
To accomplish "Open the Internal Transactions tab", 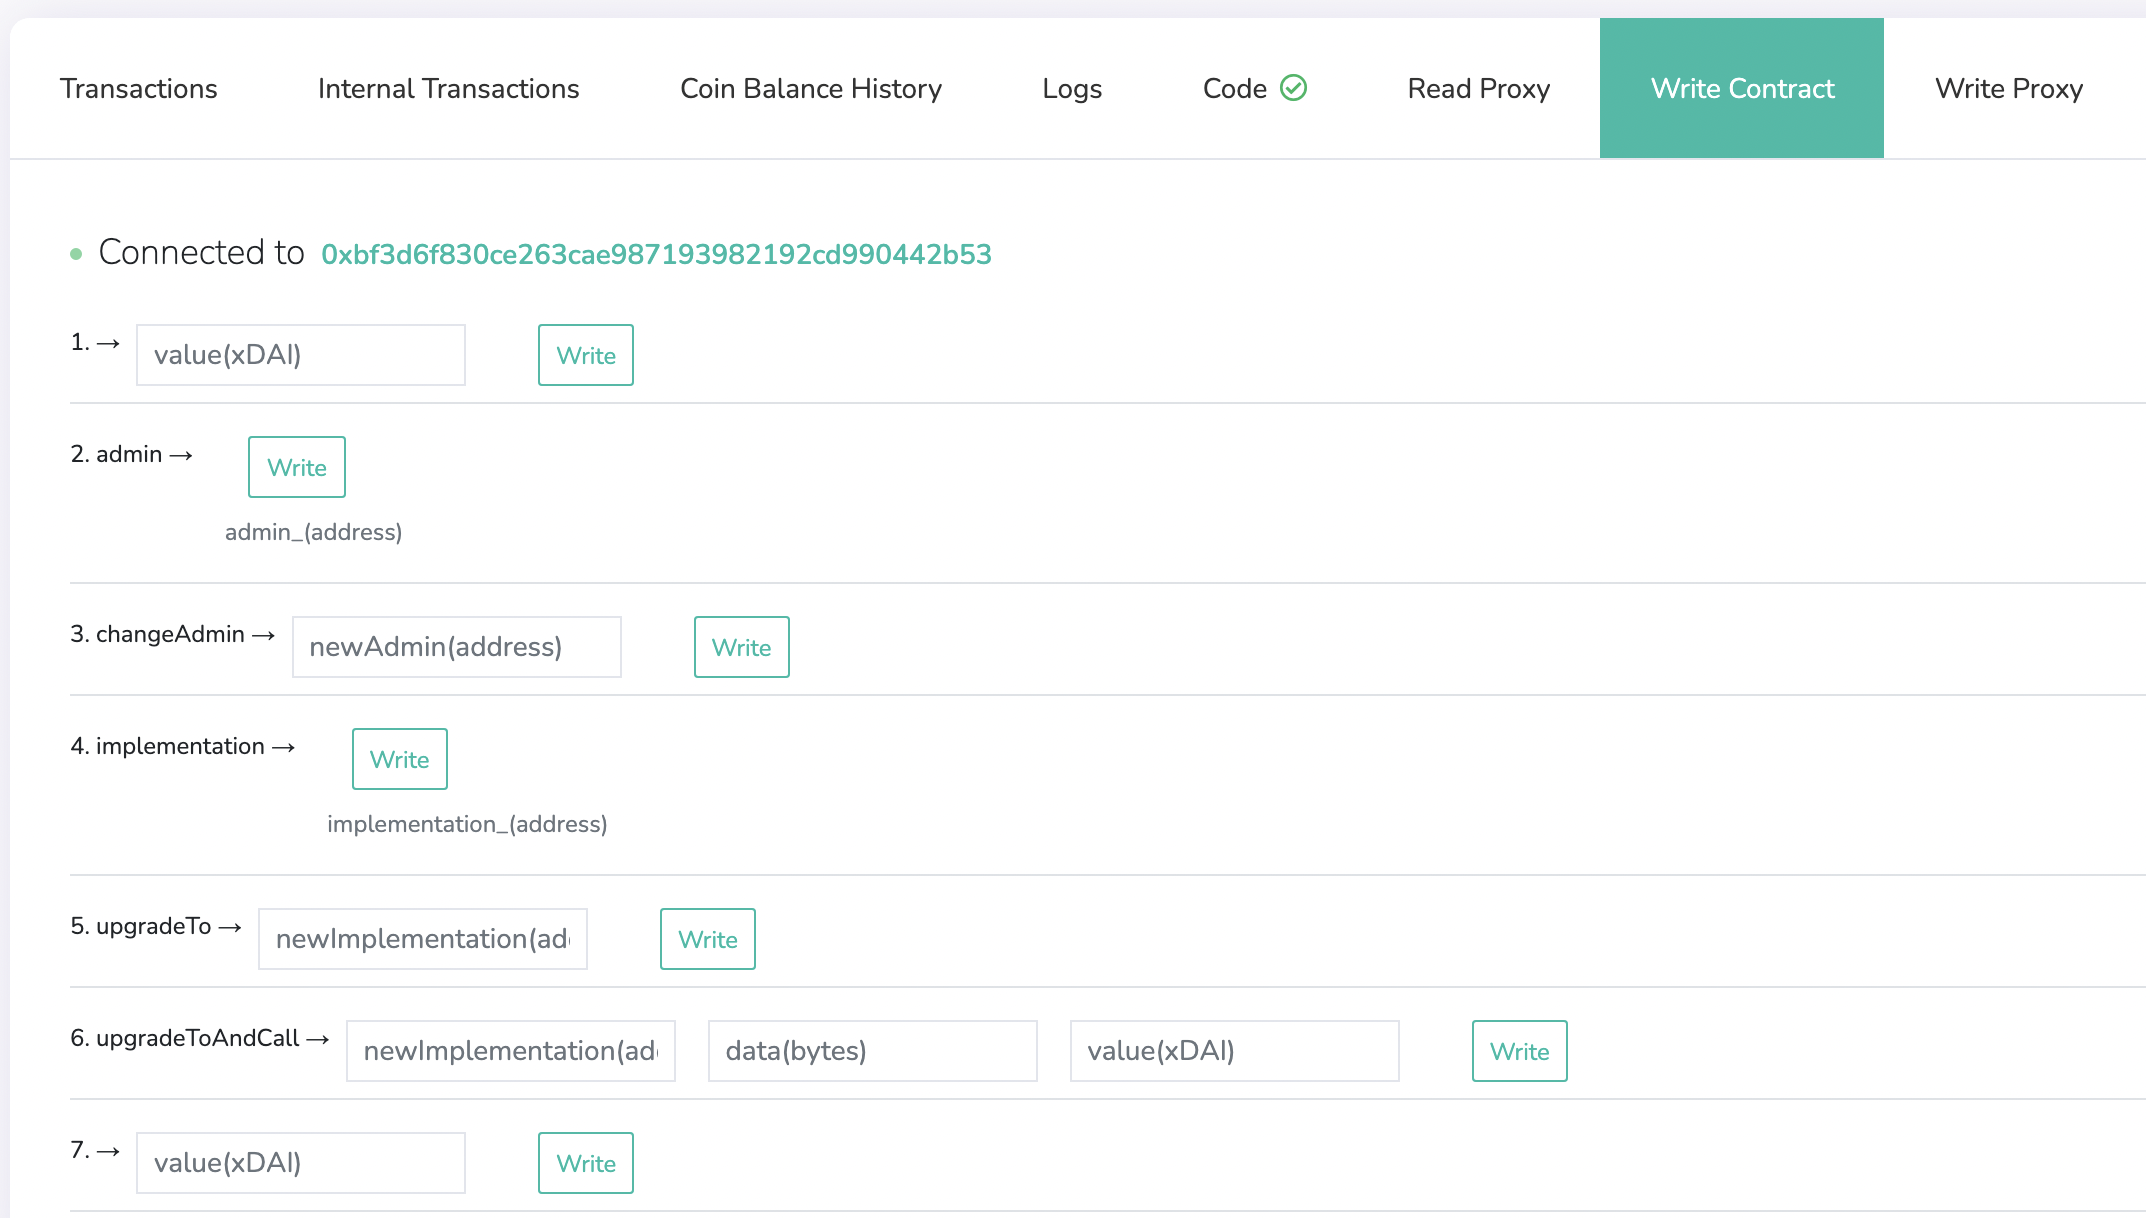I will (x=448, y=88).
